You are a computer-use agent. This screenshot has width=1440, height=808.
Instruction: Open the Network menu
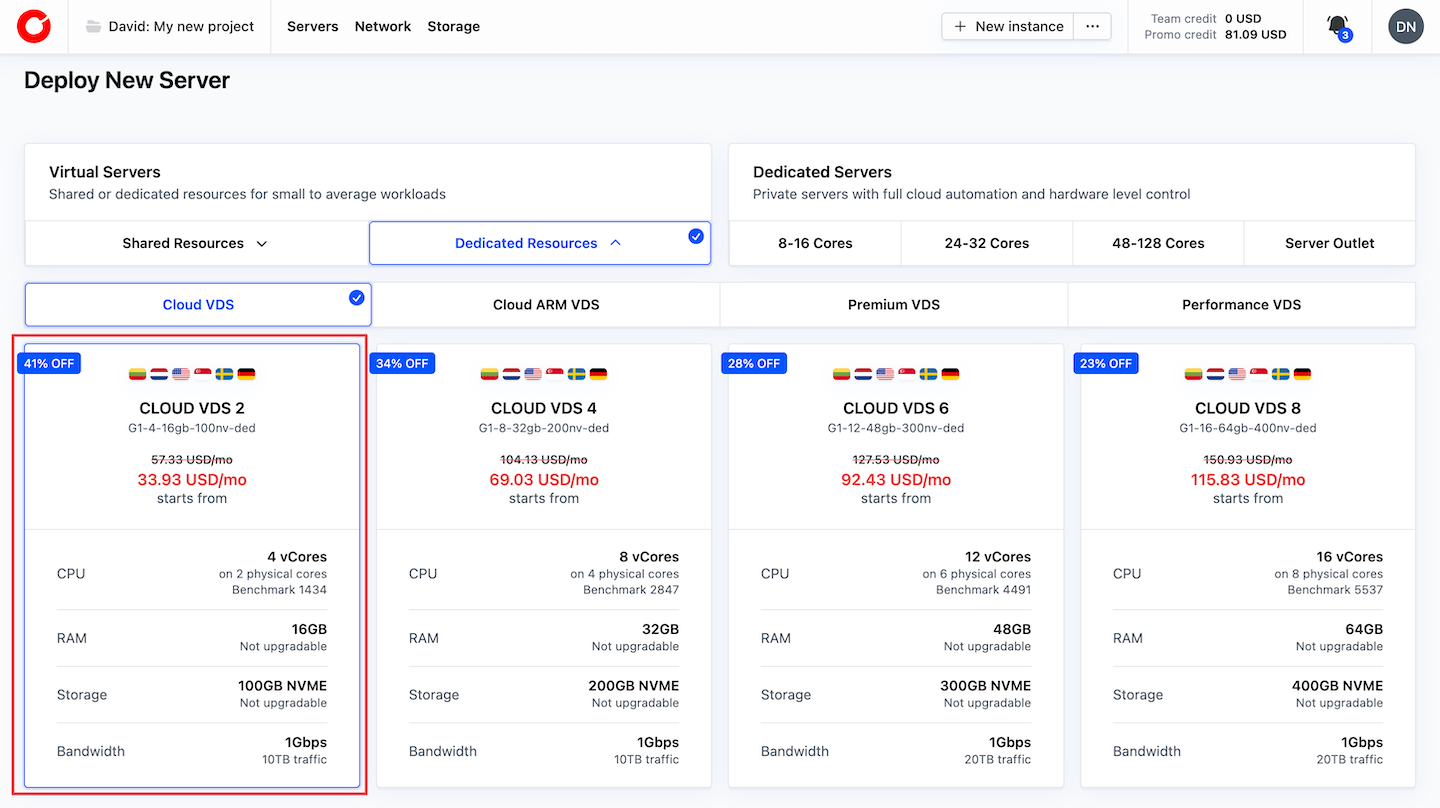point(383,27)
